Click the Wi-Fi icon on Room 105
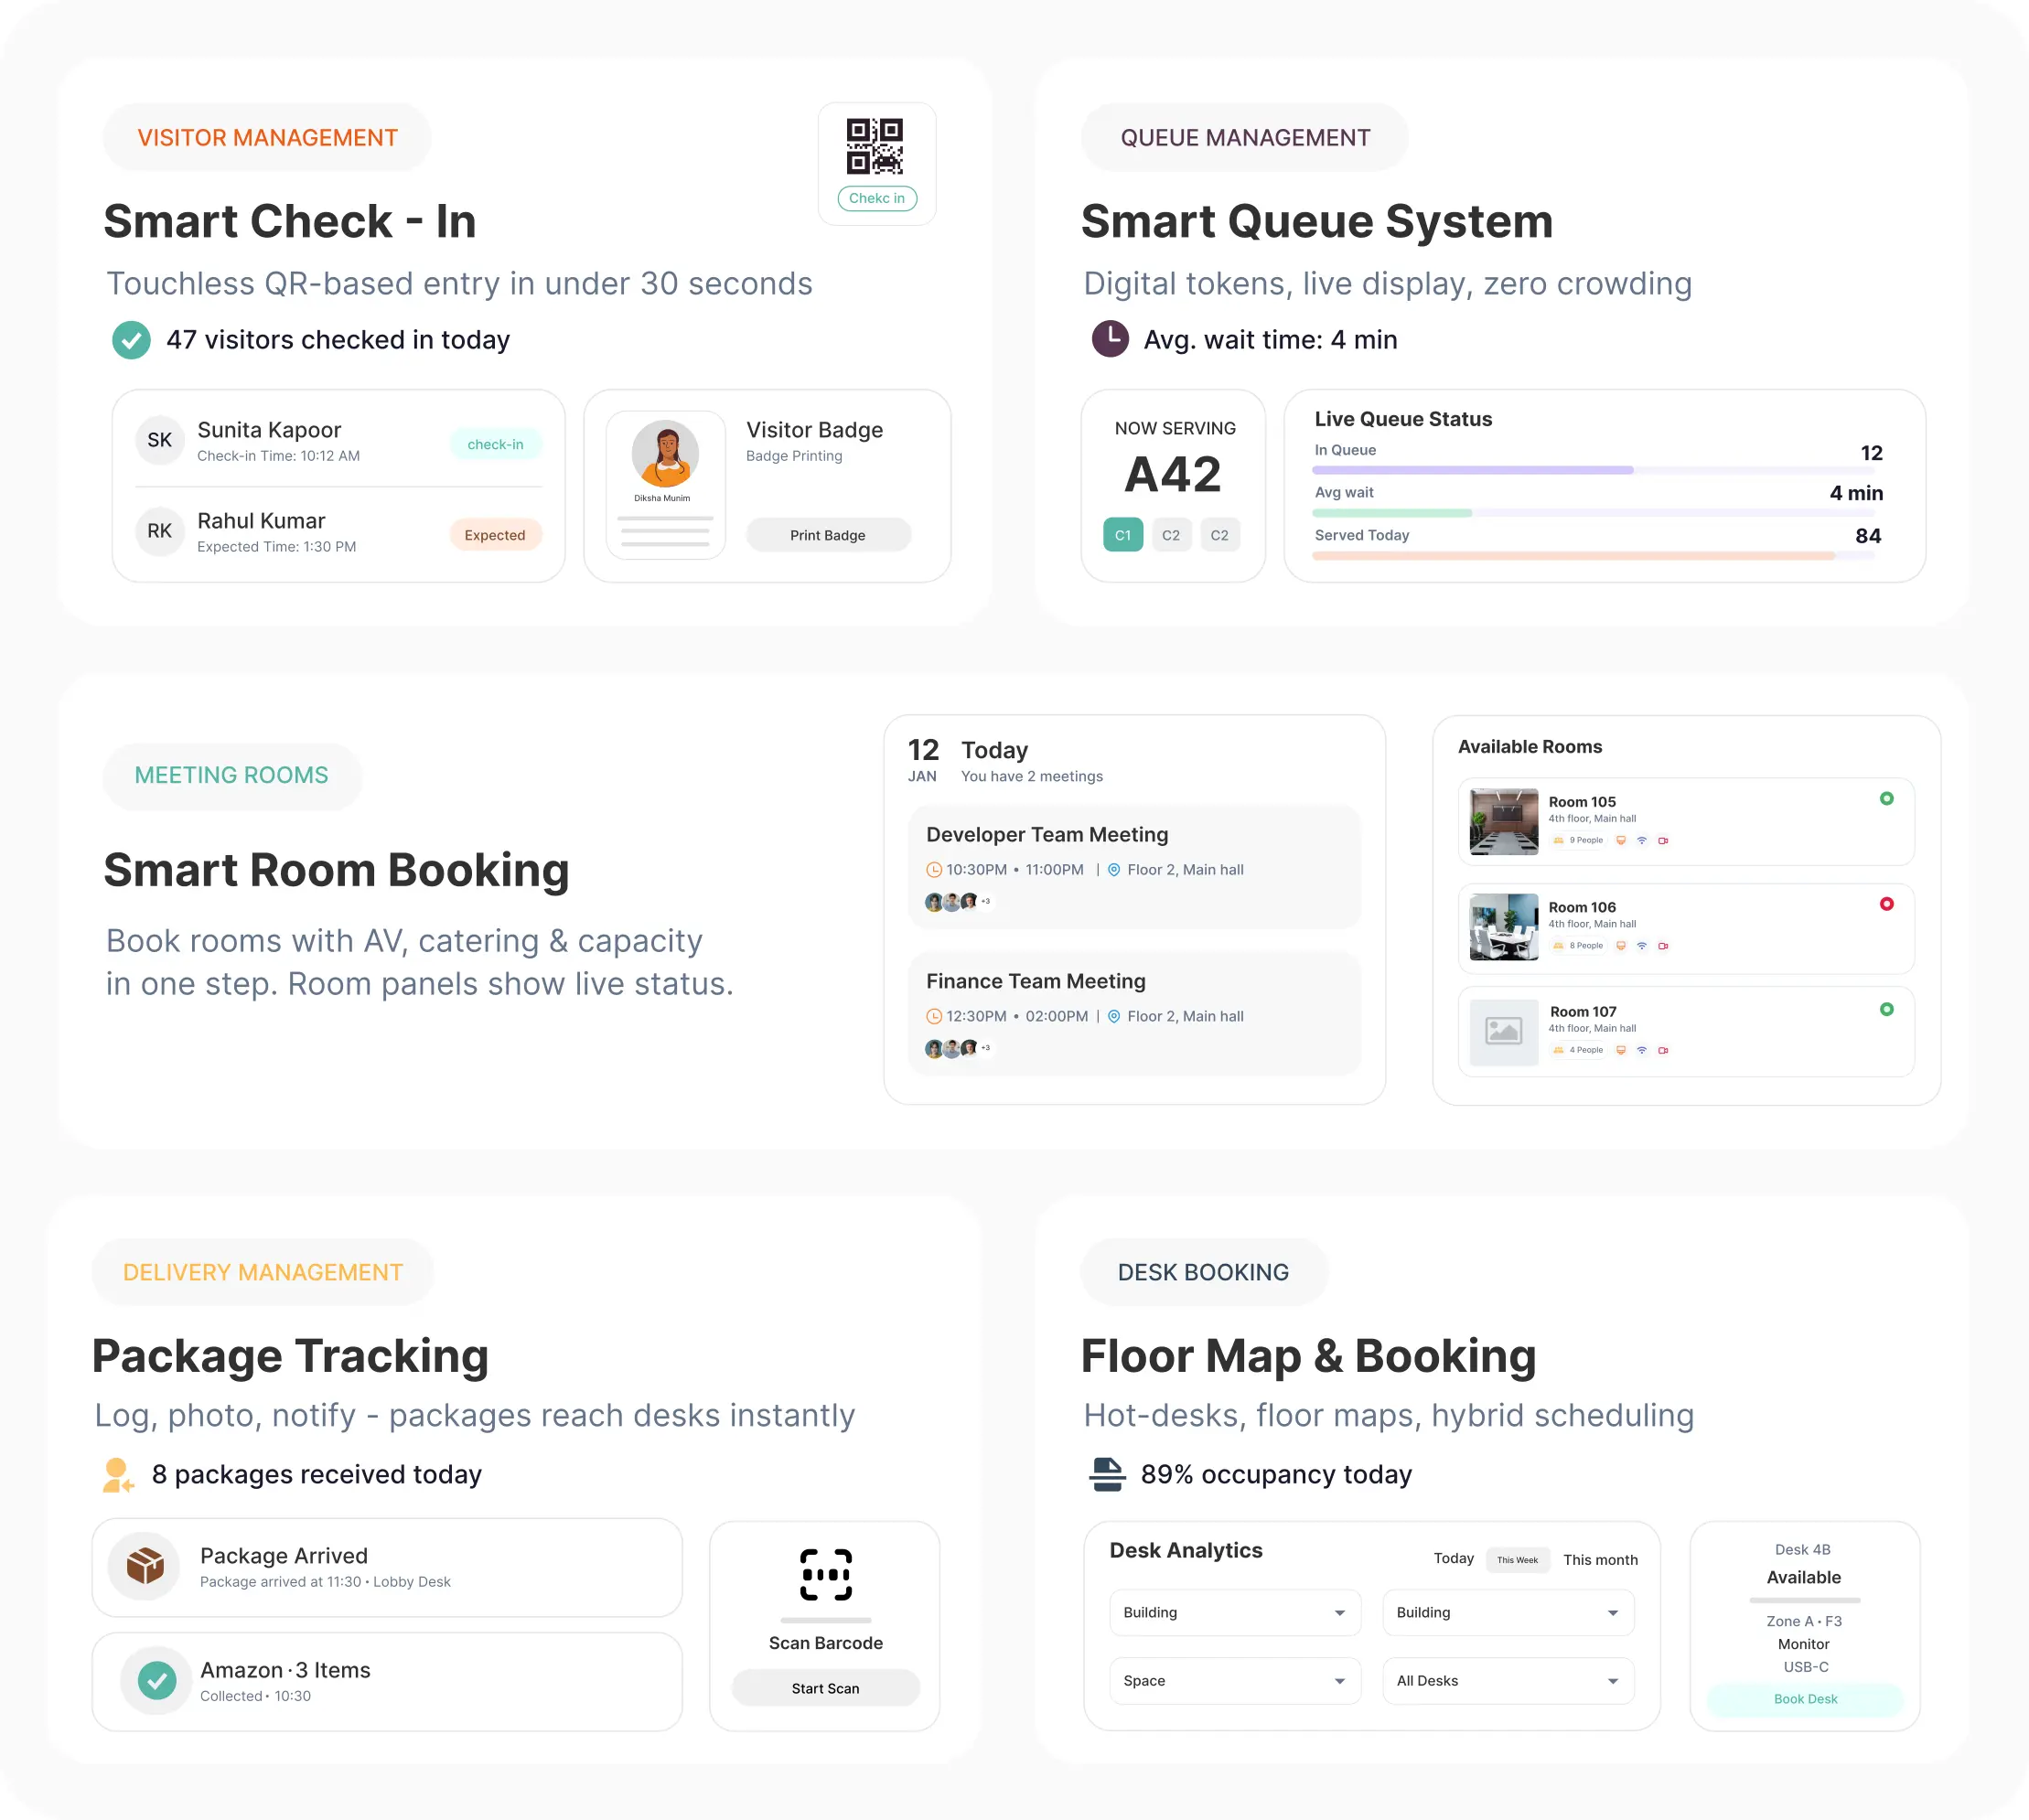 (1641, 840)
